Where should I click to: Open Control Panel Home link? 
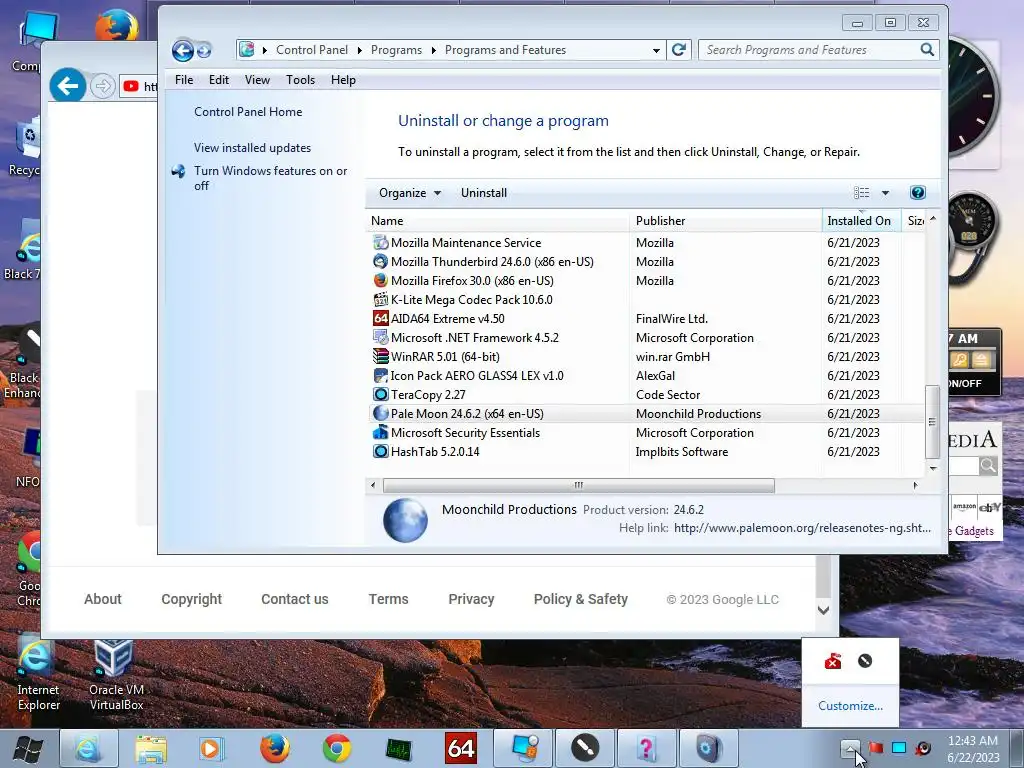(x=248, y=112)
